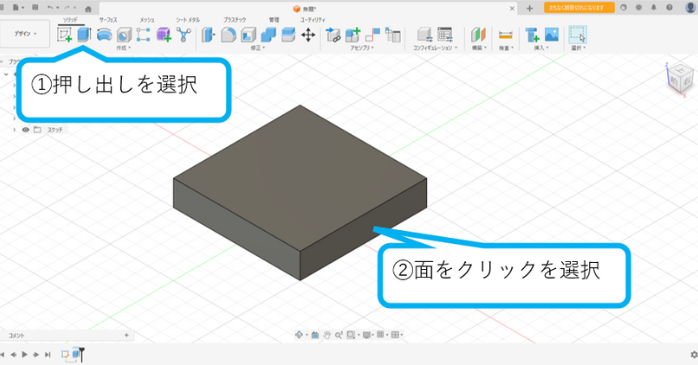The height and width of the screenshot is (365, 698).
Task: Select the Fillet tool
Action: [228, 35]
